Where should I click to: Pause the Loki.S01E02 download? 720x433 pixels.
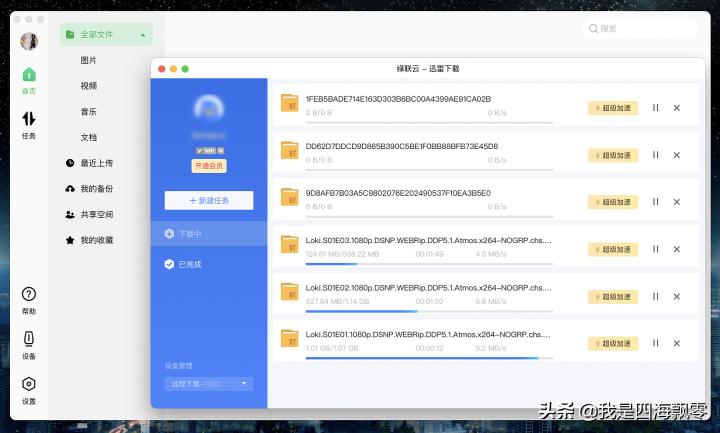[x=656, y=296]
